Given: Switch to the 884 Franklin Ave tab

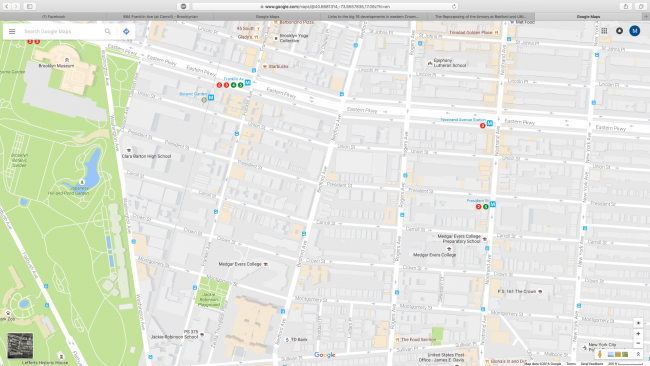Looking at the screenshot, I should [x=160, y=17].
